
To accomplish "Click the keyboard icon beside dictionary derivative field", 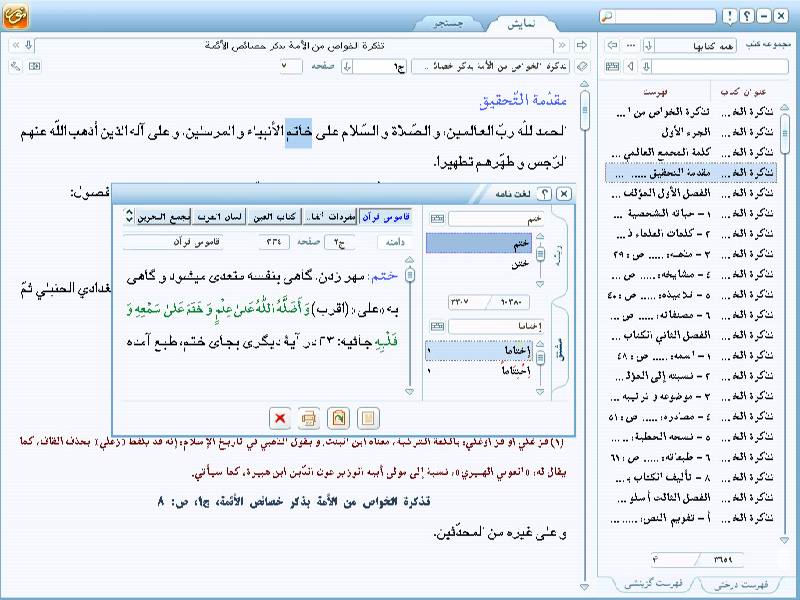I will [437, 326].
